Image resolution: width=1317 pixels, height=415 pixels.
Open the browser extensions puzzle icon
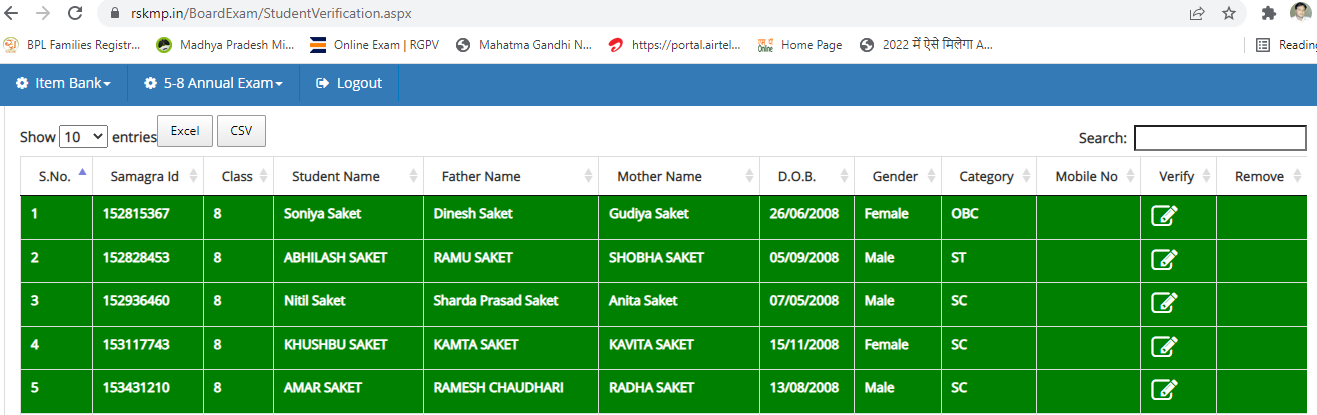[1268, 13]
